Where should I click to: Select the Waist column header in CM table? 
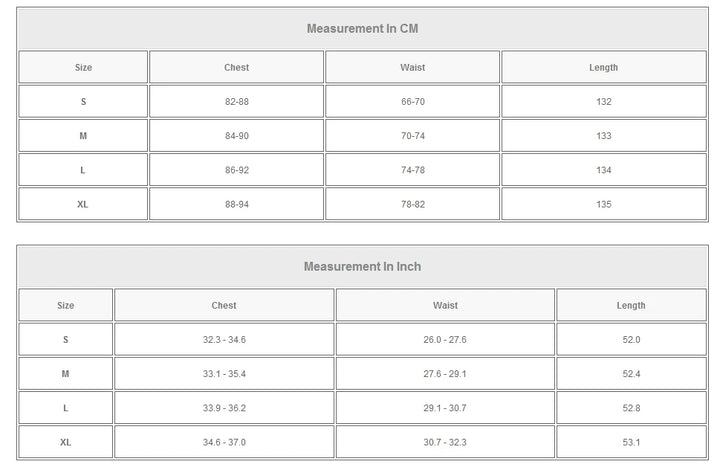click(413, 68)
